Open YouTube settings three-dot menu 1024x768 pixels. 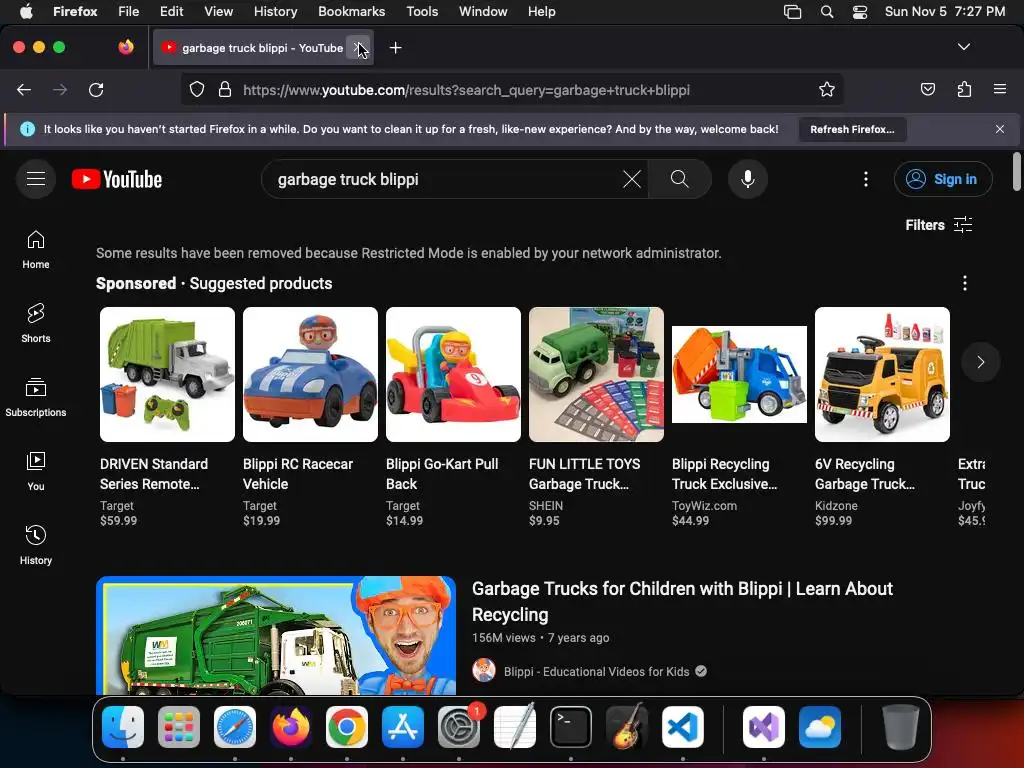[x=866, y=179]
